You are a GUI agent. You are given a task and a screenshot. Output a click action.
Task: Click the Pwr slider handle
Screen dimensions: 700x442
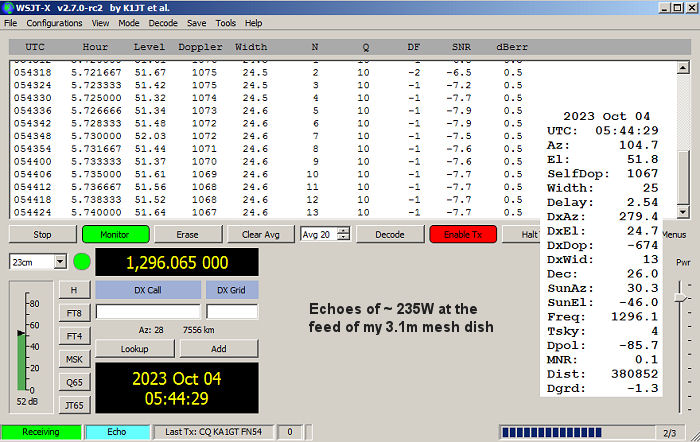680,298
